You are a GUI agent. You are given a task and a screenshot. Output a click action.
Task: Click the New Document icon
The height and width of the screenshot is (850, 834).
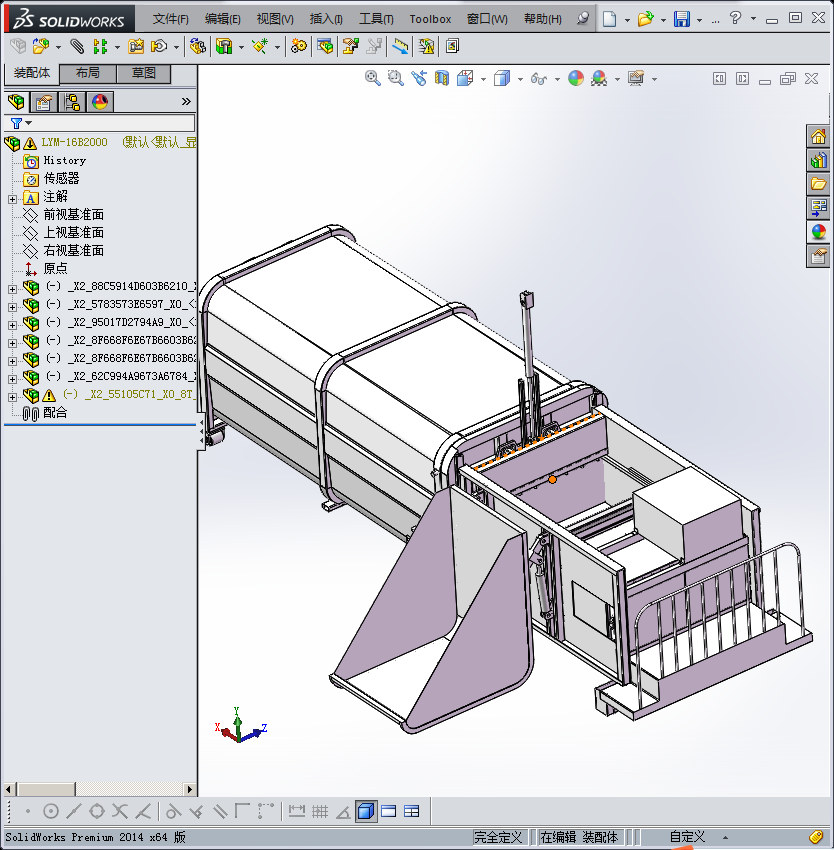pyautogui.click(x=609, y=19)
